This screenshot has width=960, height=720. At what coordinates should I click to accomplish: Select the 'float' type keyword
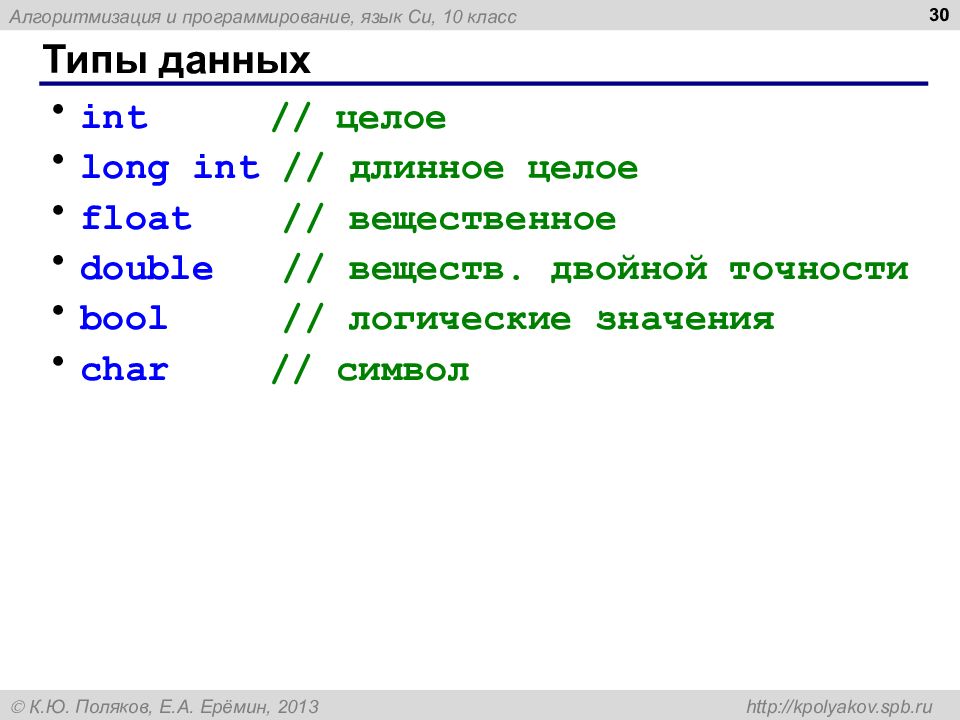[136, 218]
